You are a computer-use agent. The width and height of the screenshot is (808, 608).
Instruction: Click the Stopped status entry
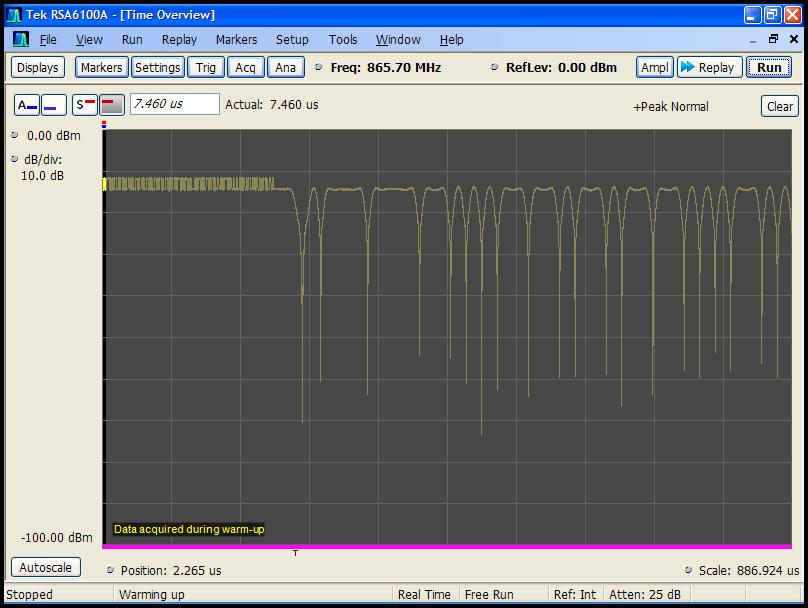pos(29,595)
